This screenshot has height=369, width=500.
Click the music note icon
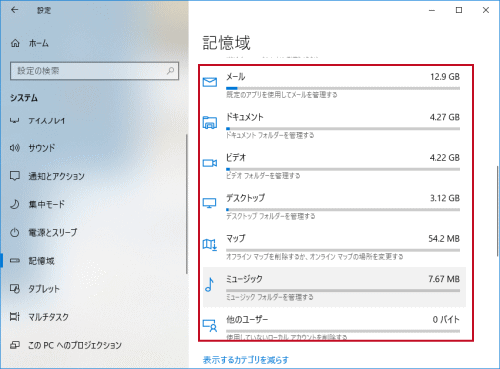[x=209, y=285]
